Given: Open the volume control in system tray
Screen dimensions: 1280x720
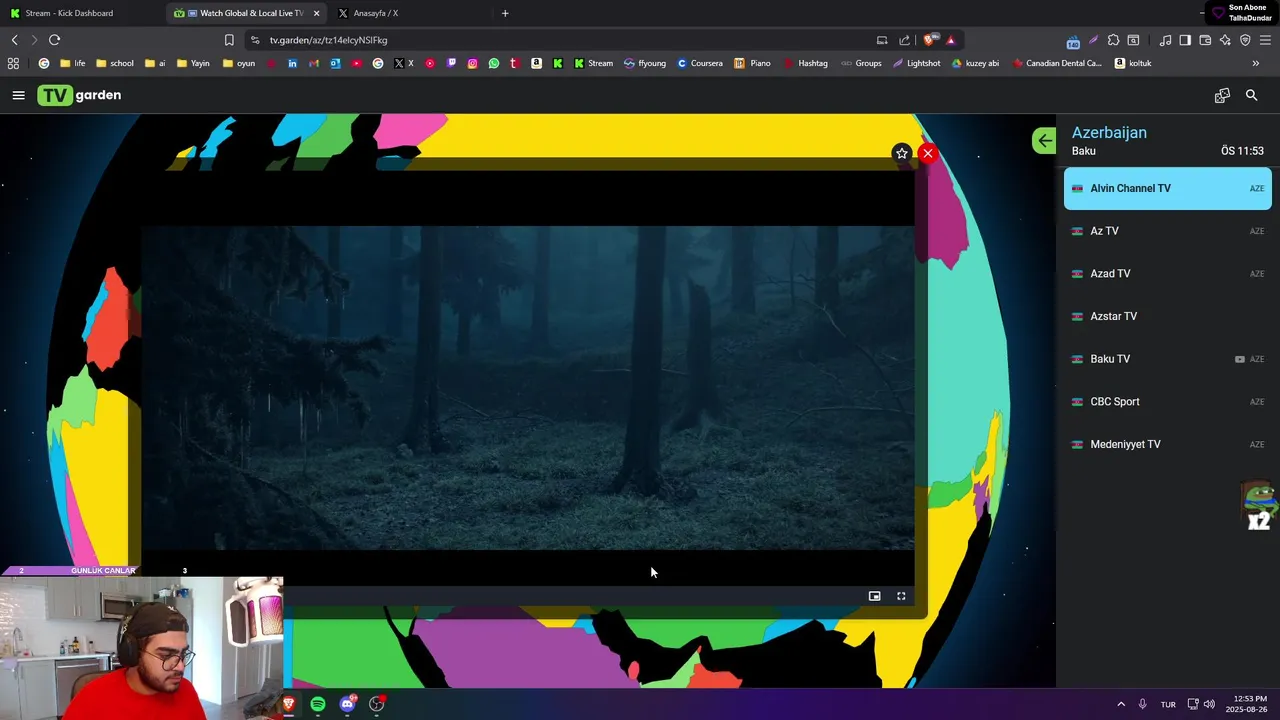Looking at the screenshot, I should pyautogui.click(x=1209, y=704).
